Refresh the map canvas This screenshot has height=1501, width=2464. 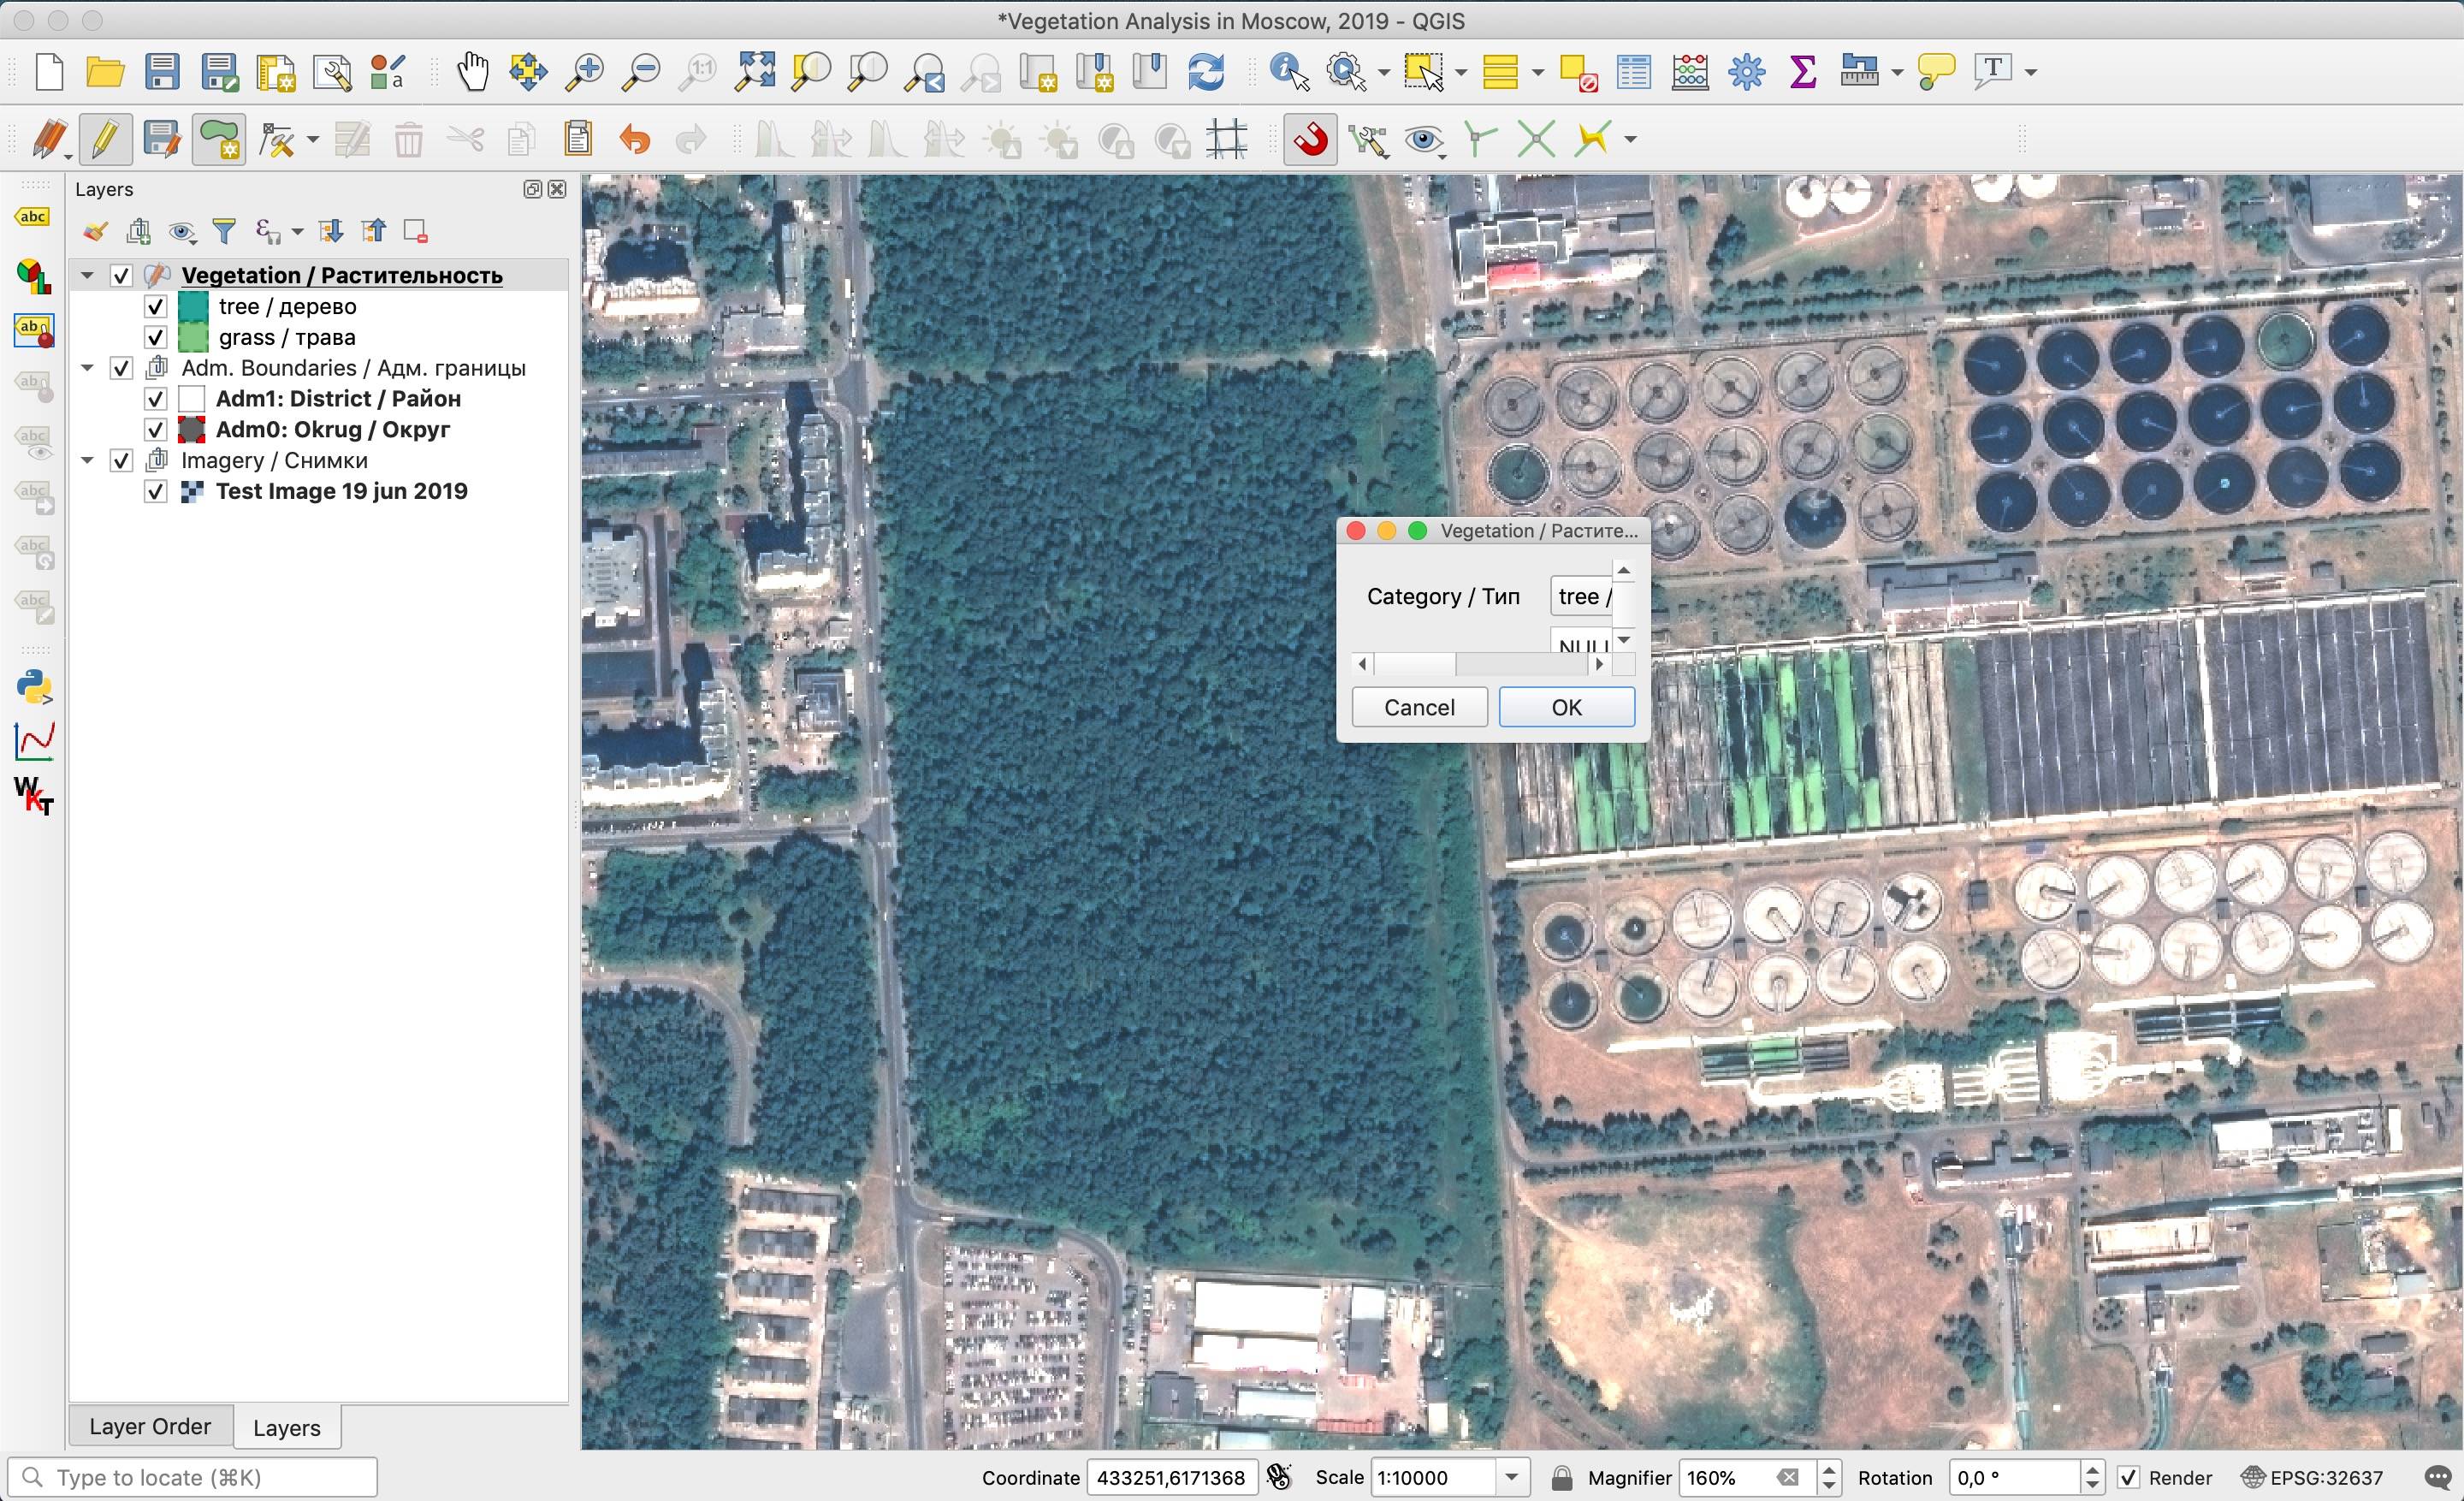click(1206, 72)
